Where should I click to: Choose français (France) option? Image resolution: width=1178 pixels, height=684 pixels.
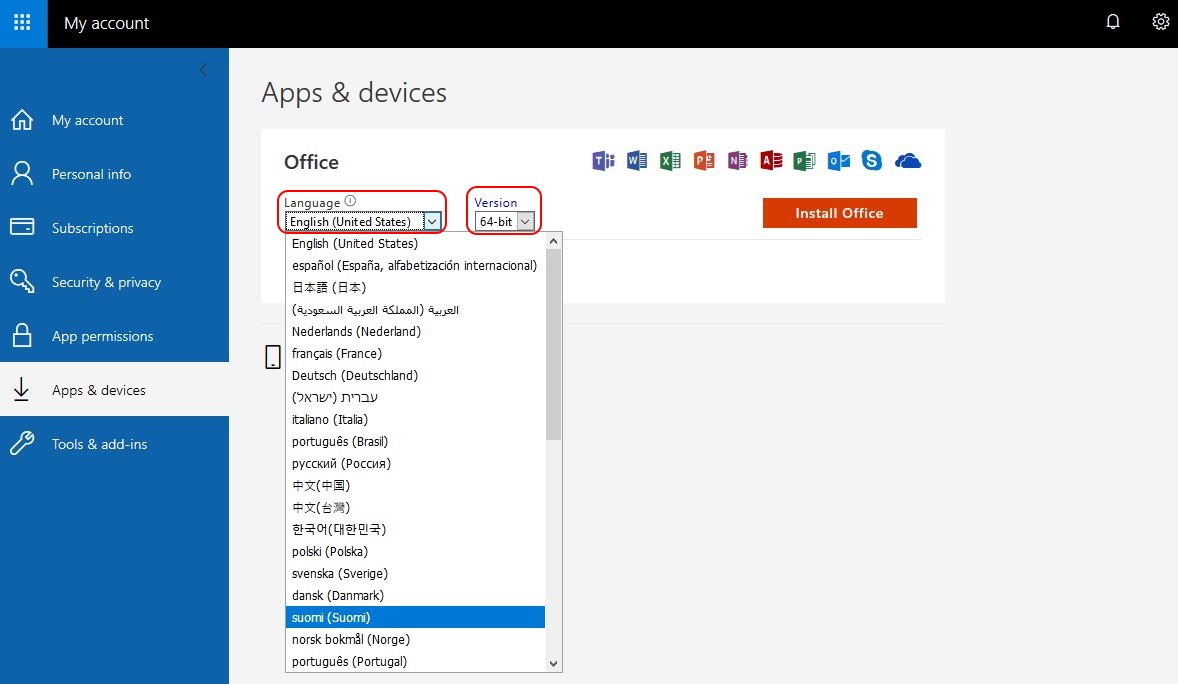pos(415,353)
